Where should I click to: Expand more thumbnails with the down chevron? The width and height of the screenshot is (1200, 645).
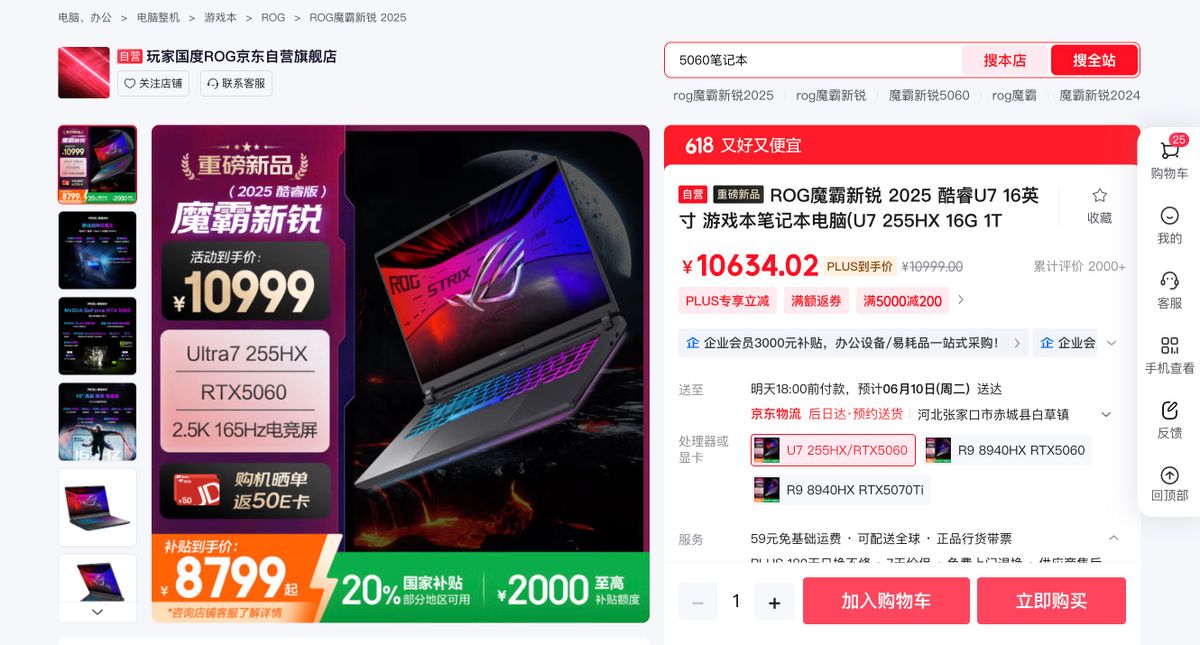click(97, 611)
